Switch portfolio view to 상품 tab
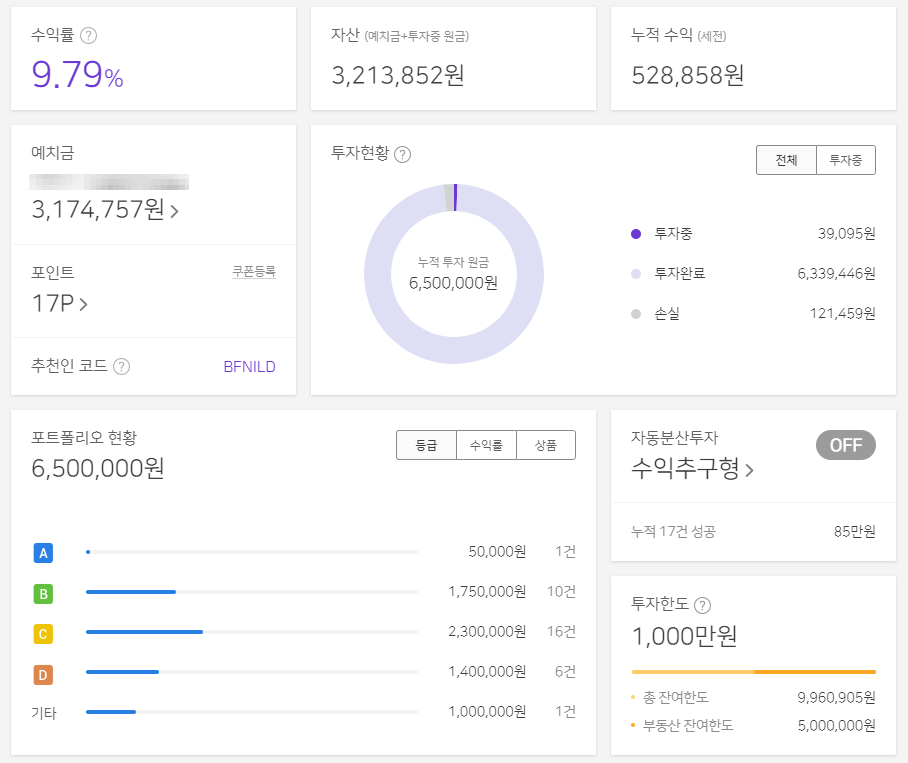908x763 pixels. click(x=545, y=445)
